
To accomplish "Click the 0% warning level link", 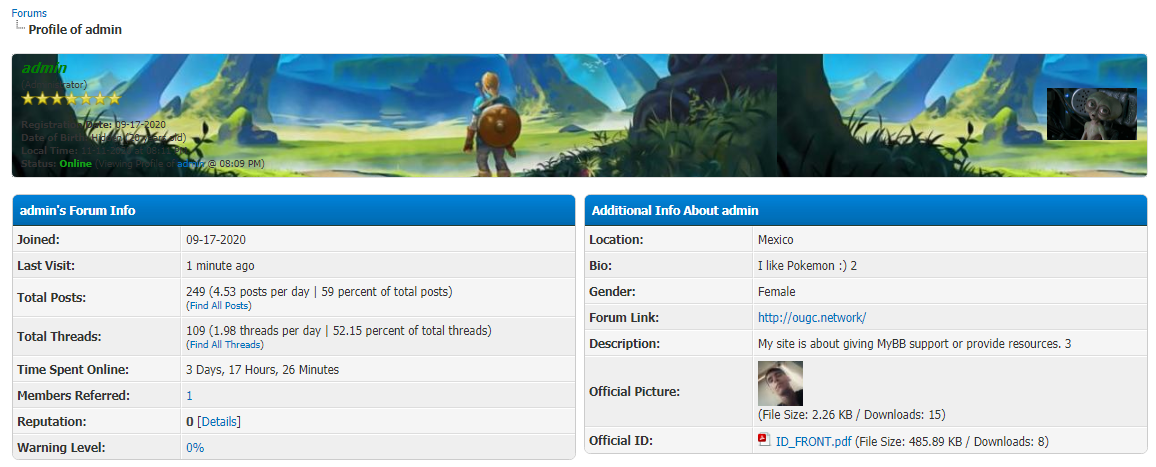I will point(195,448).
